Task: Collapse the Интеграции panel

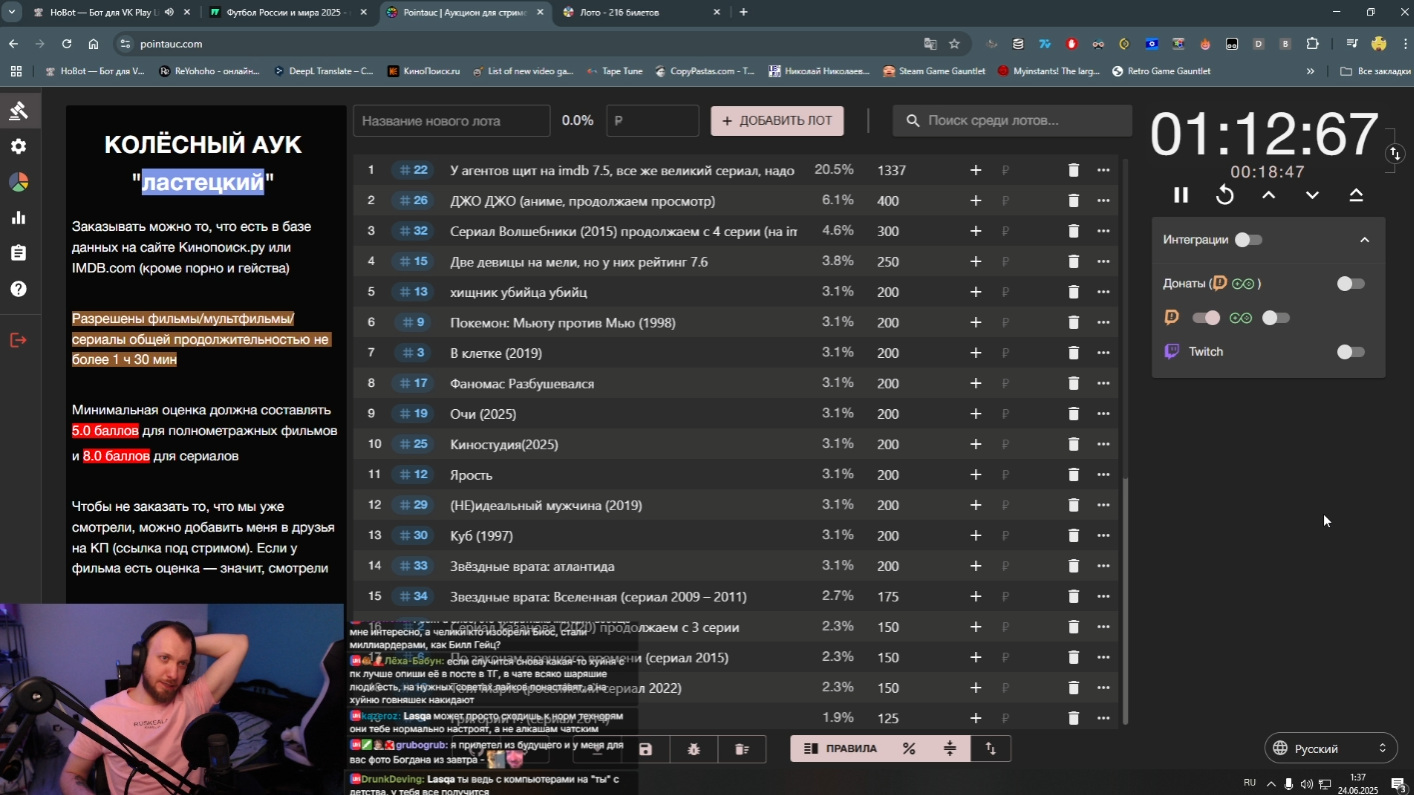Action: [1364, 240]
